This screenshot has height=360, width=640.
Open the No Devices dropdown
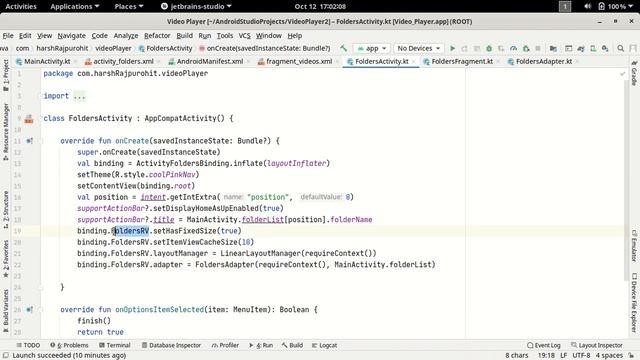click(418, 48)
